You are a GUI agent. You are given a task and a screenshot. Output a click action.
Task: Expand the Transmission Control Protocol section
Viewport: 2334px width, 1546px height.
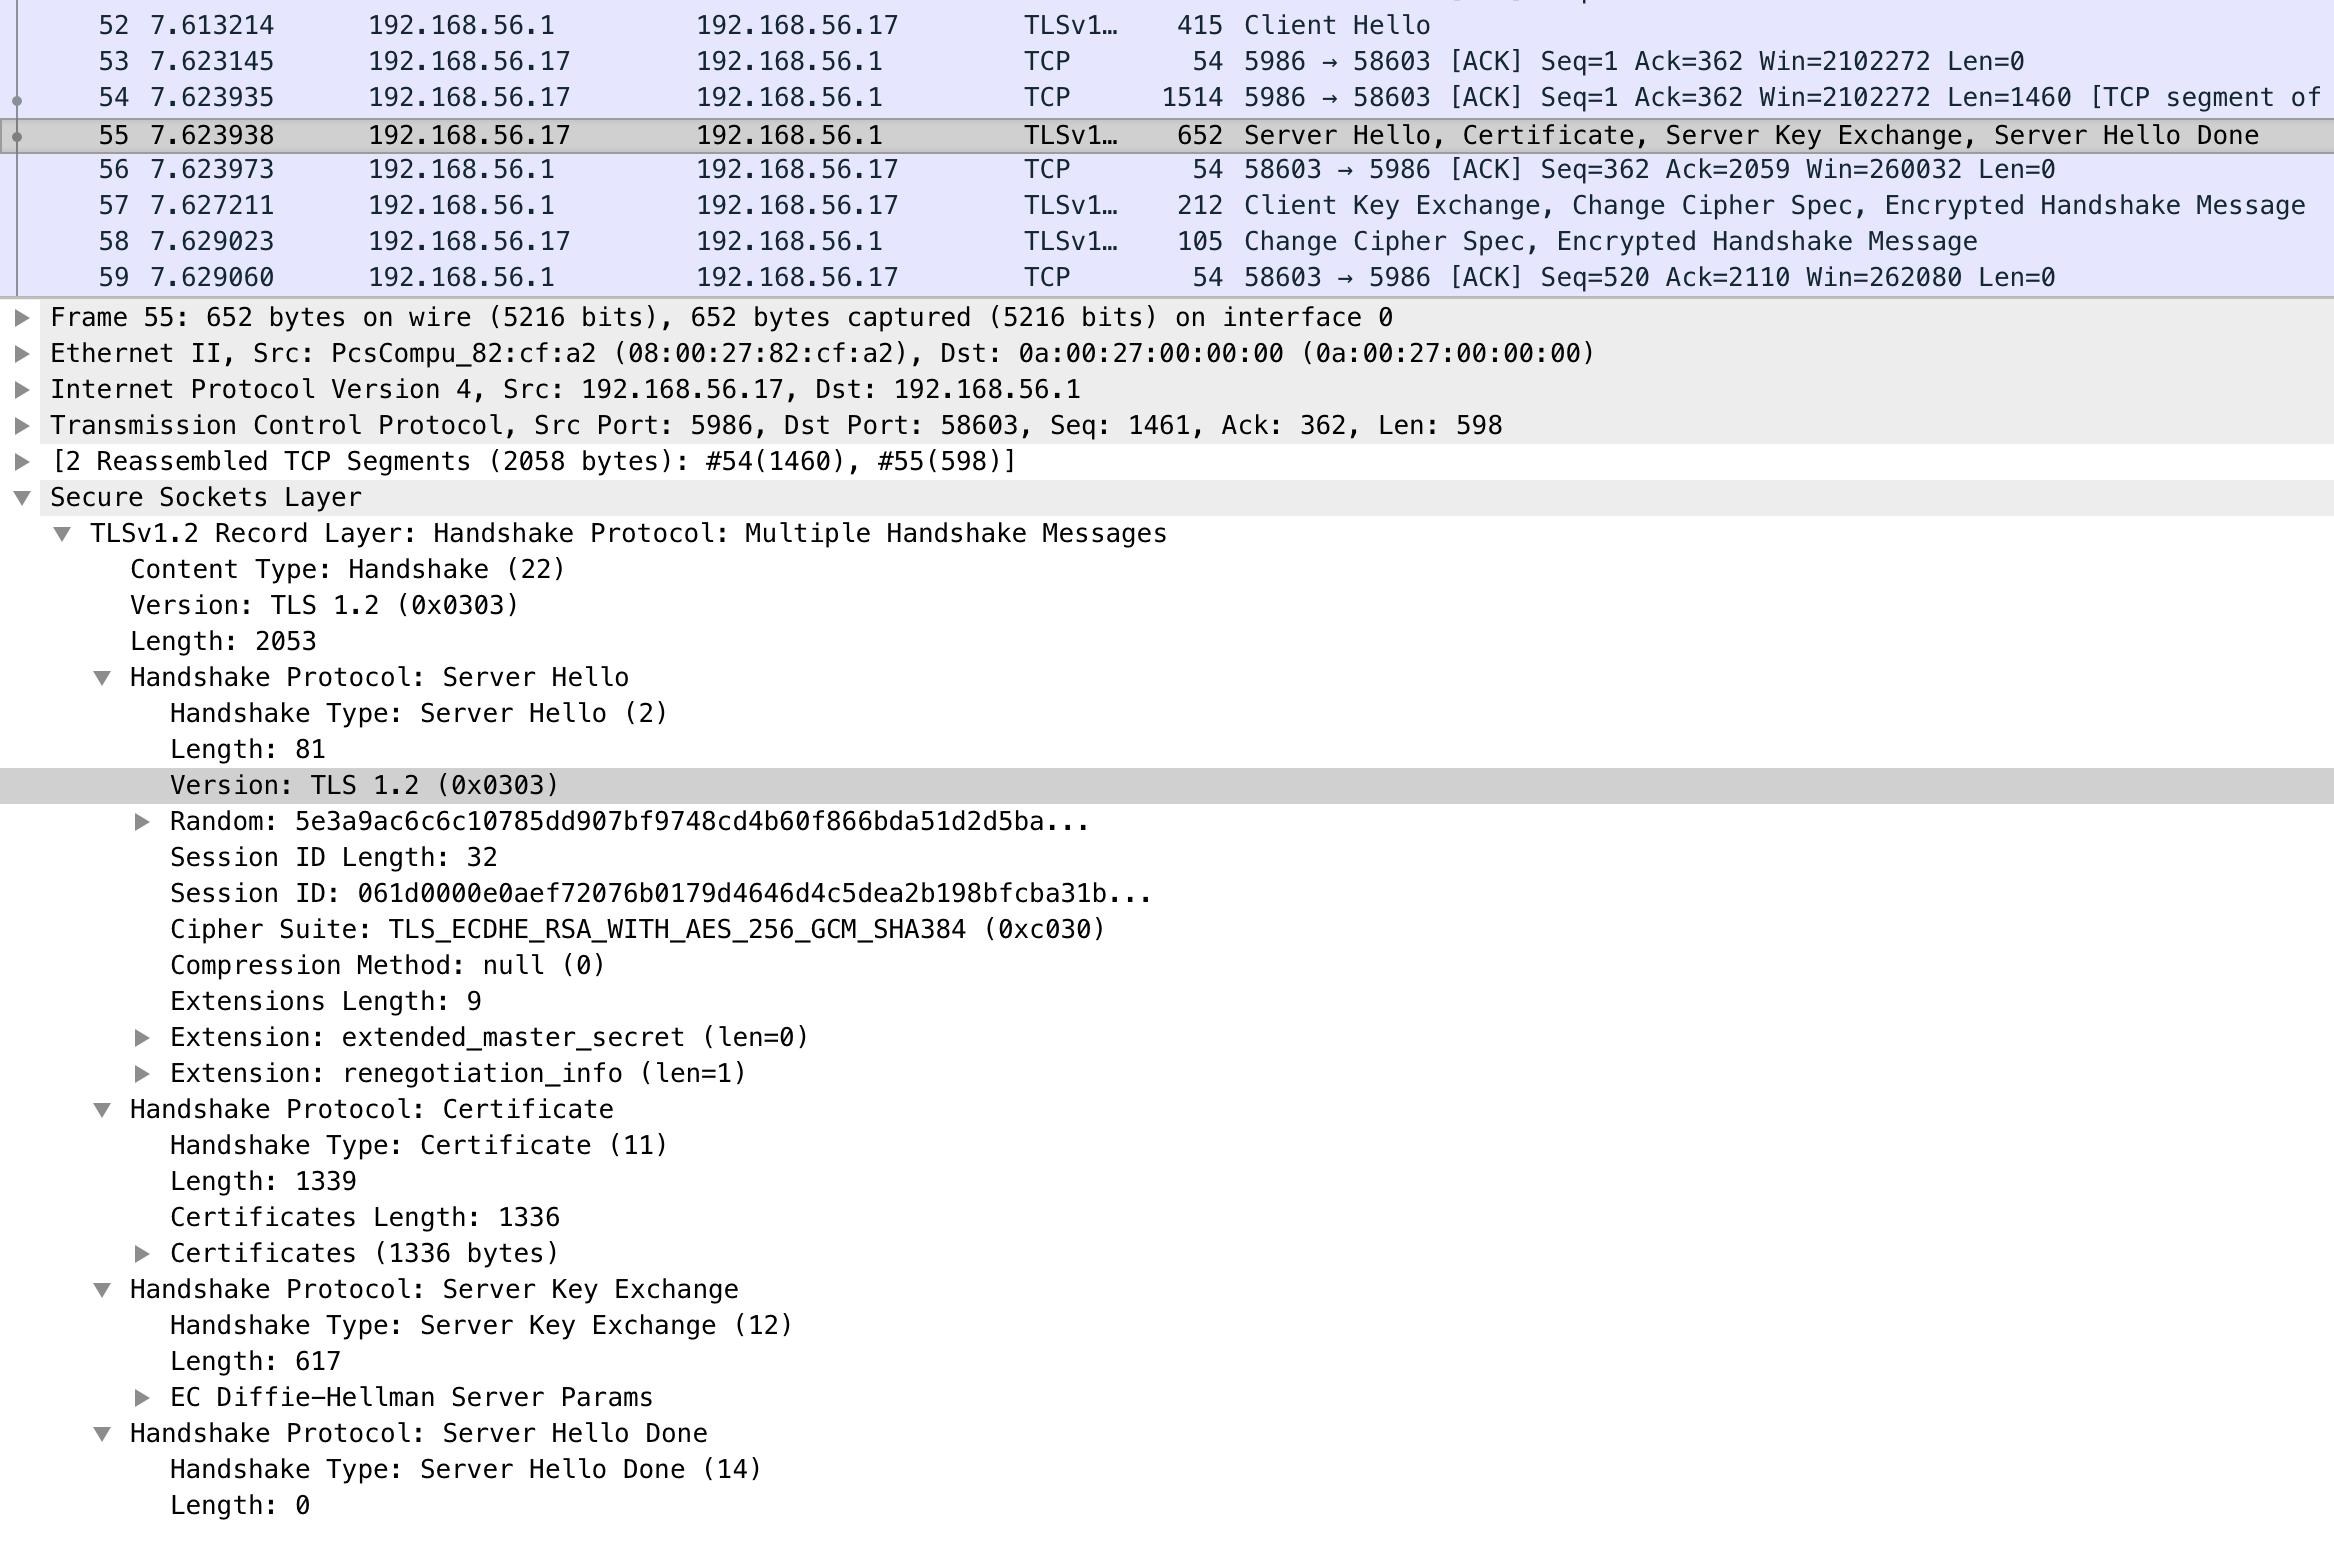[x=22, y=425]
